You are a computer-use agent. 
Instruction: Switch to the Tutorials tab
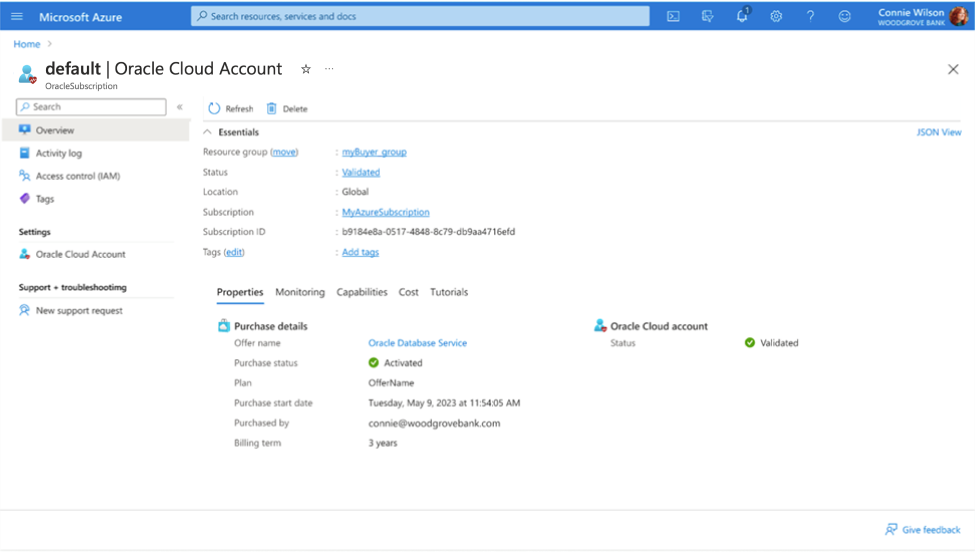(449, 292)
